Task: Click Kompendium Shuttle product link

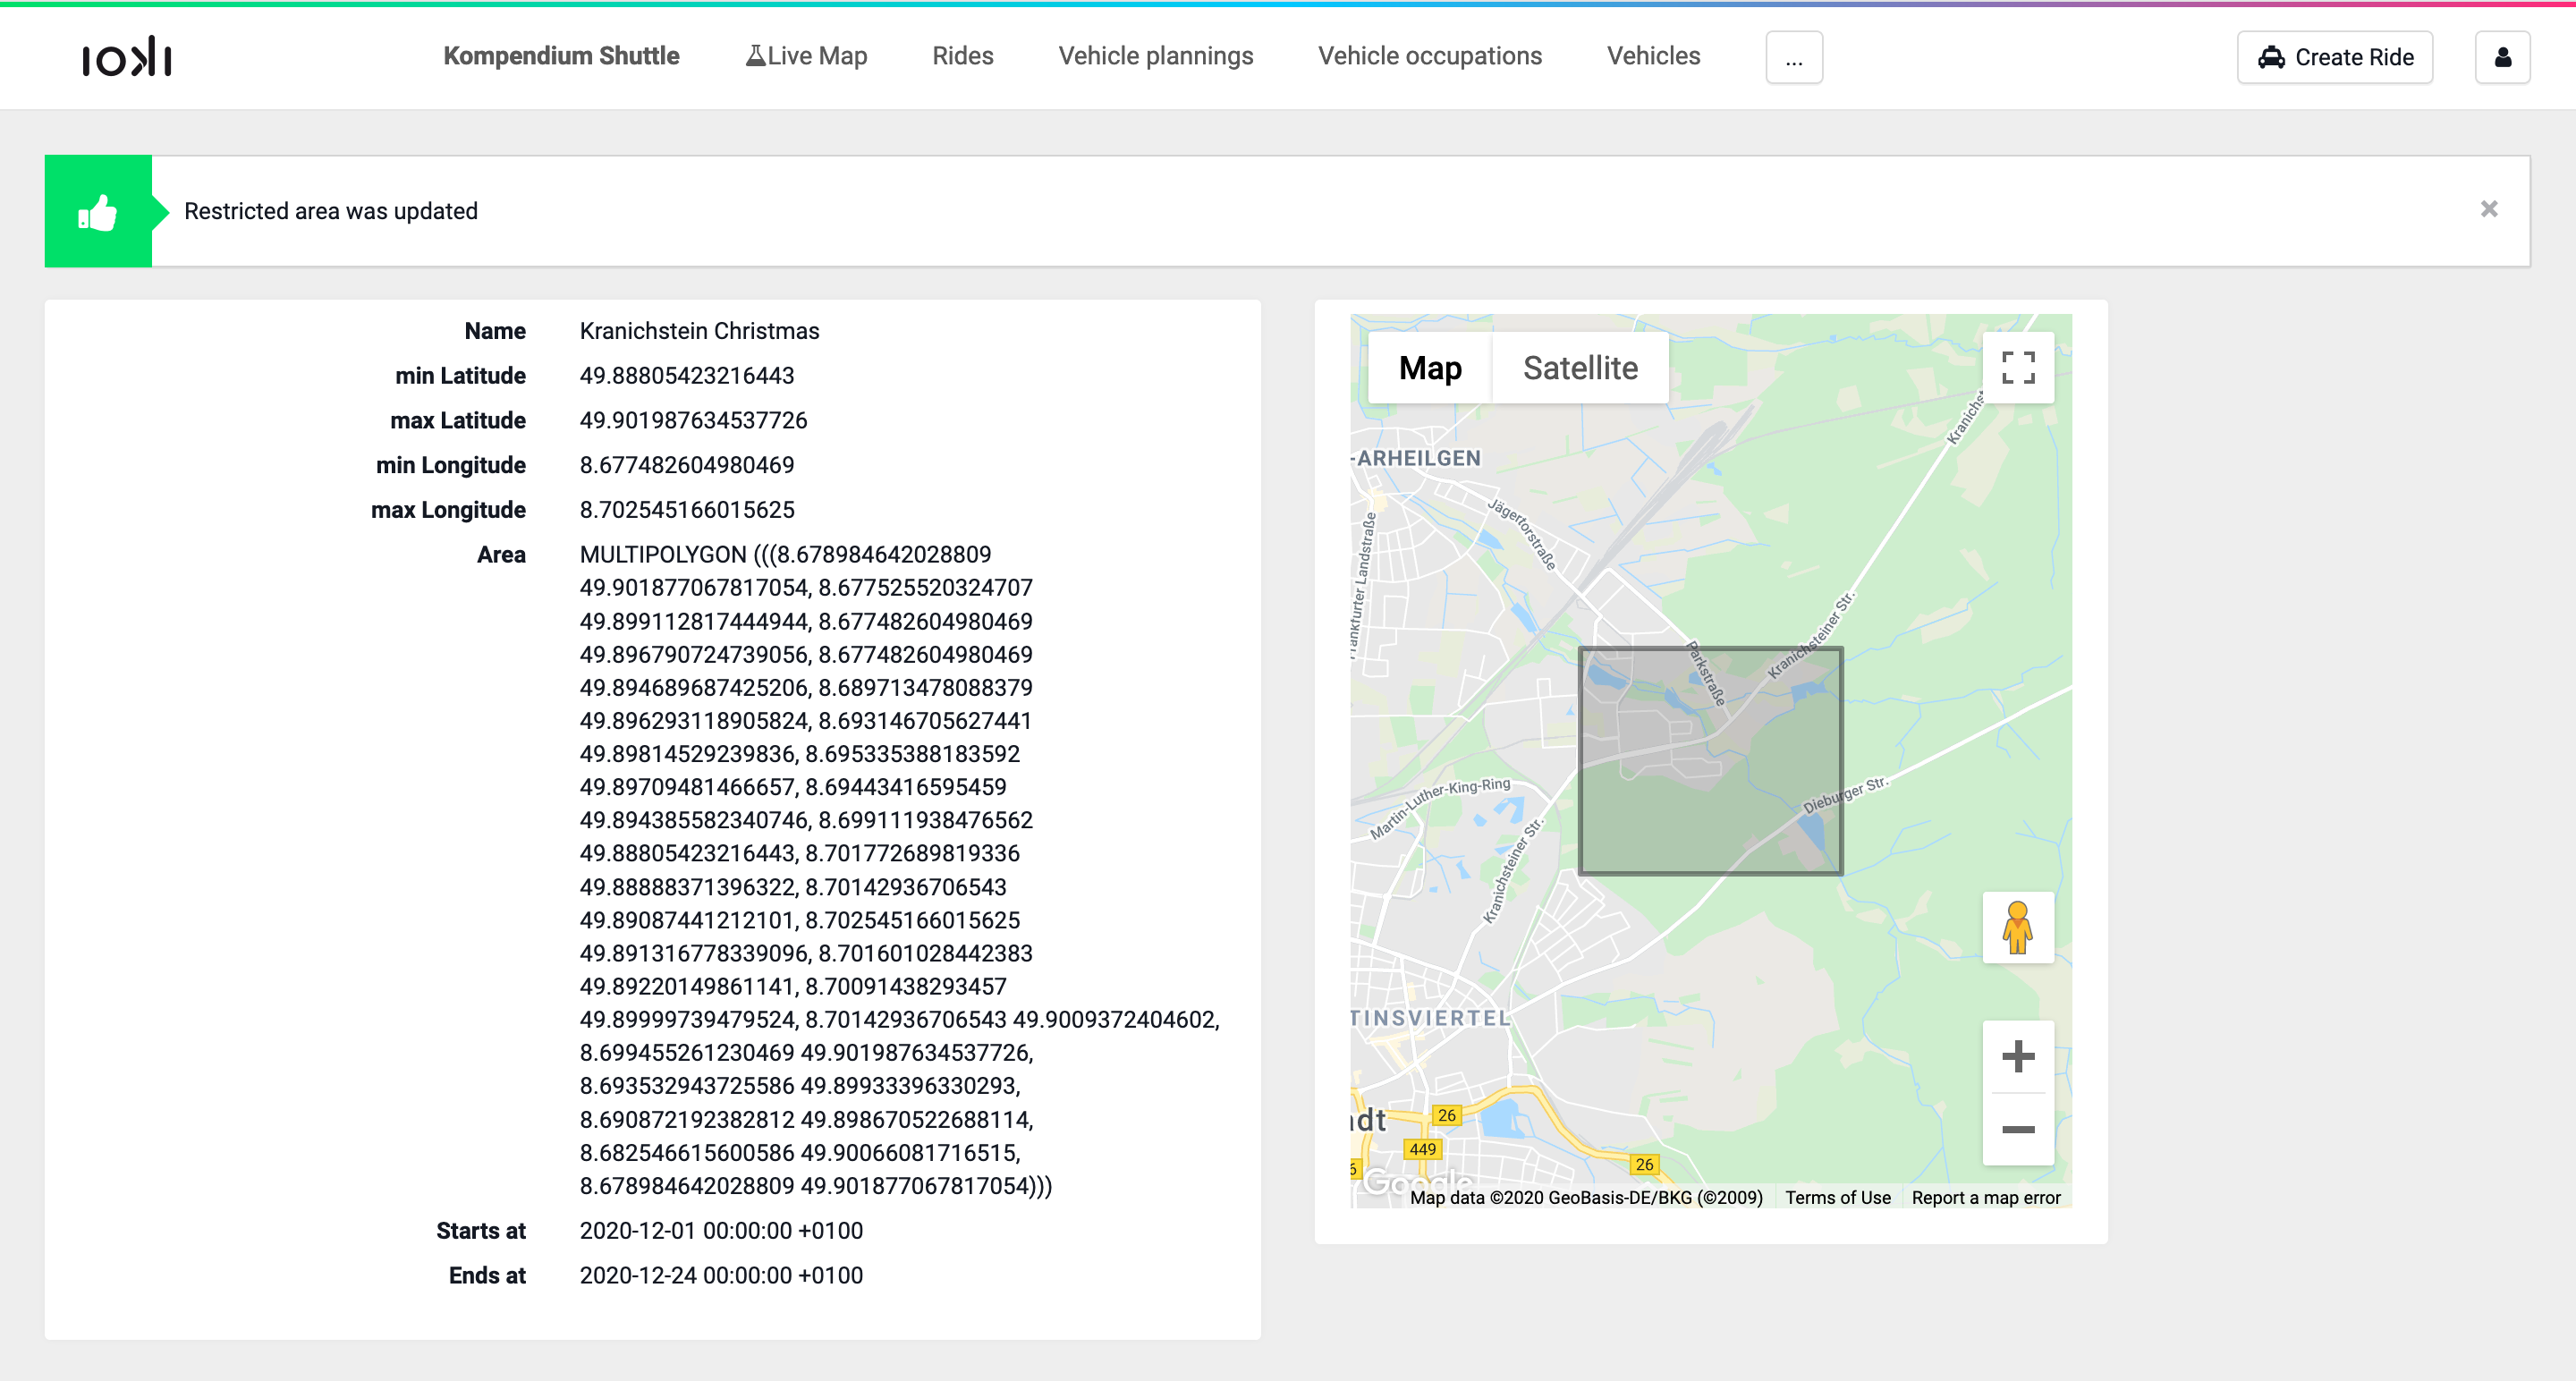Action: [x=561, y=56]
